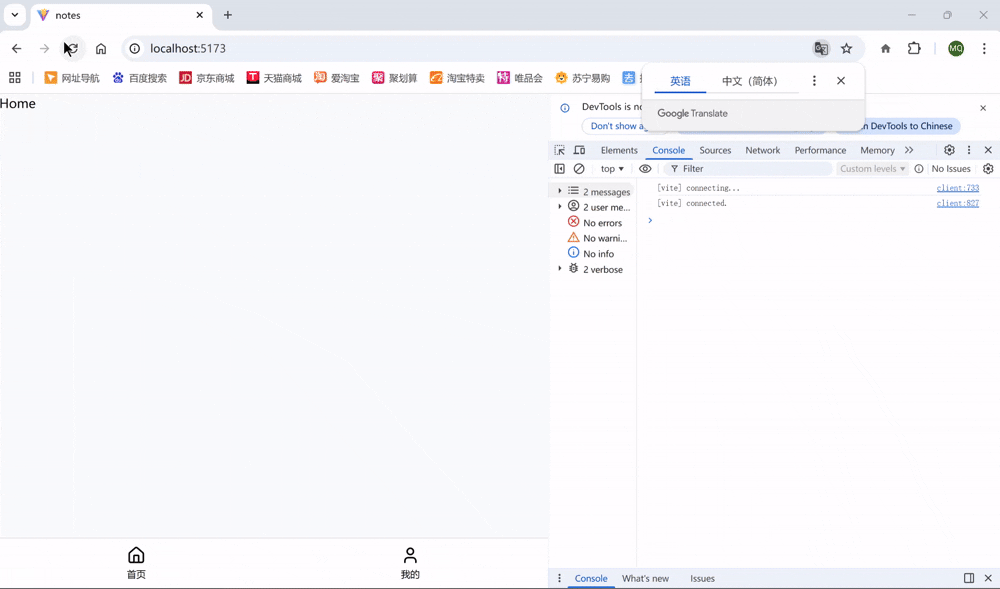Open the Issues drawer tab

(702, 579)
